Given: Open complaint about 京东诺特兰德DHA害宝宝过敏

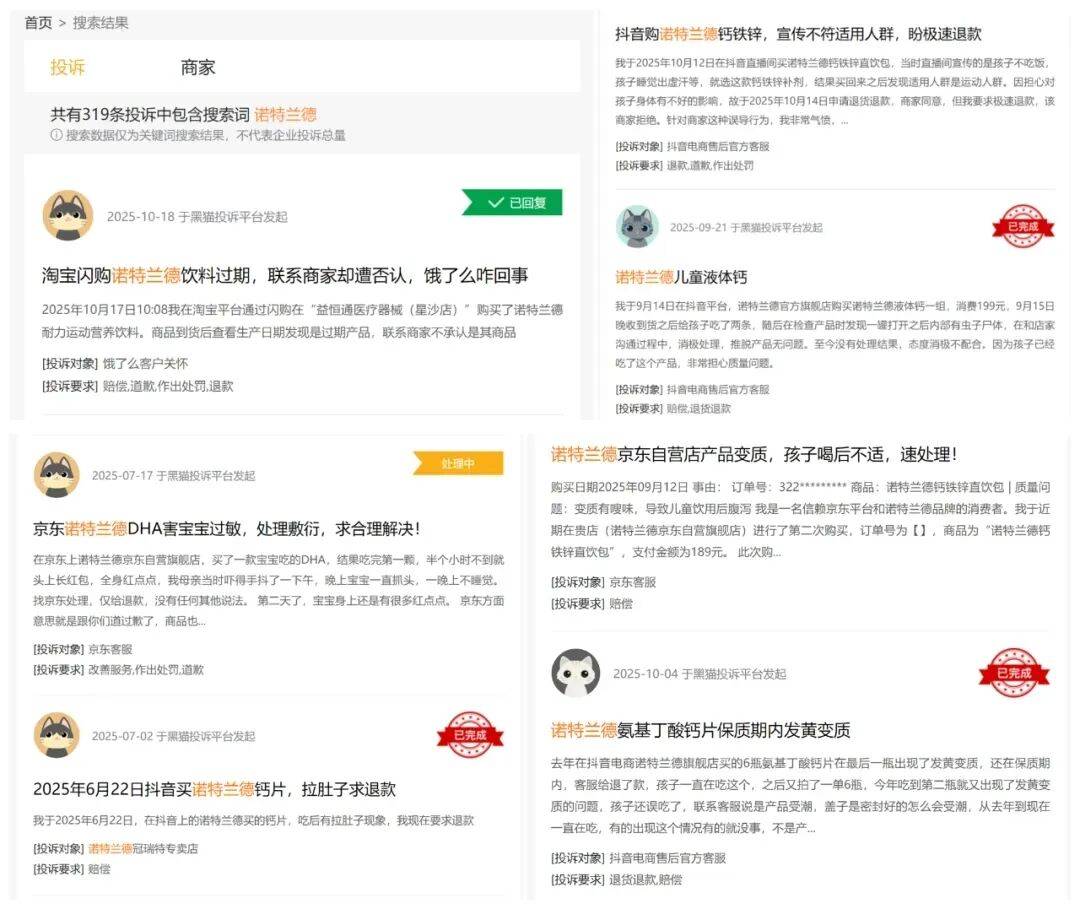Looking at the screenshot, I should click(x=226, y=528).
